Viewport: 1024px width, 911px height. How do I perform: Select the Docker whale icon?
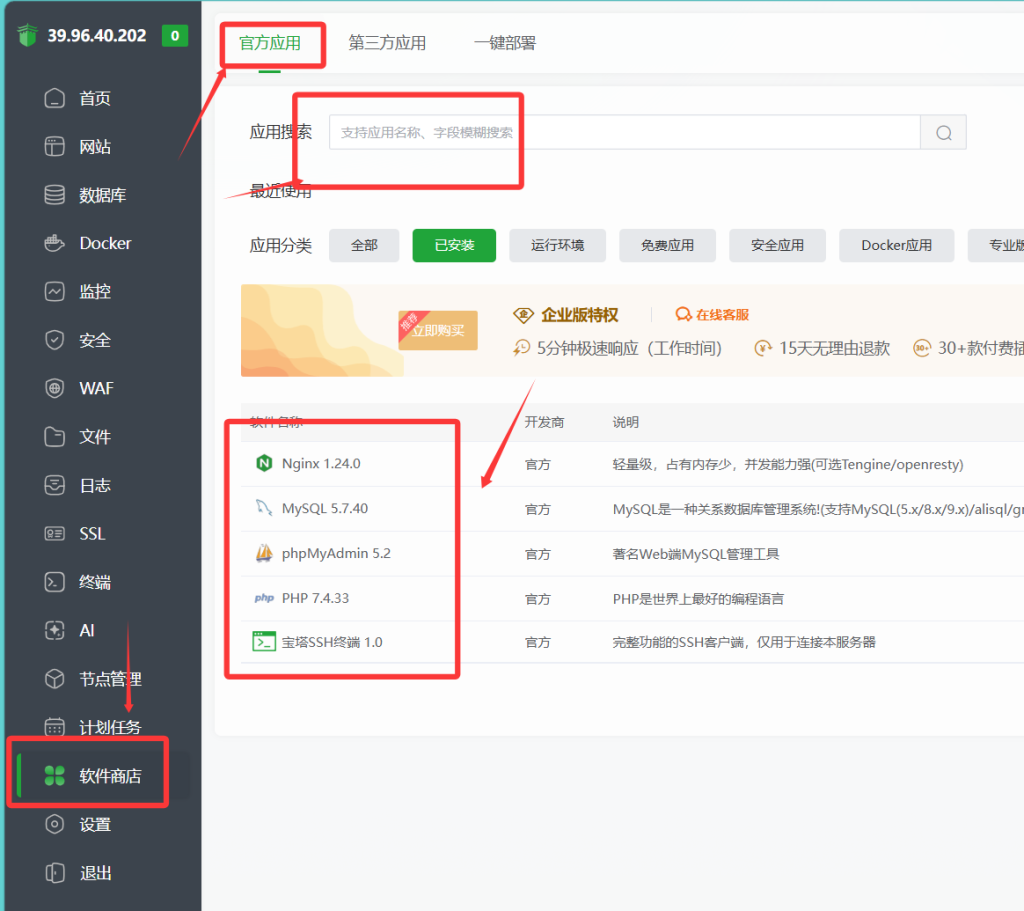click(x=55, y=244)
